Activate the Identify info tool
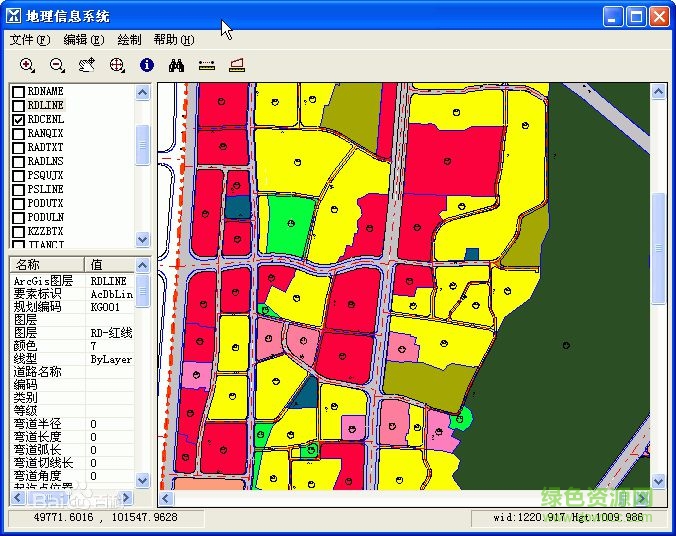Image resolution: width=676 pixels, height=536 pixels. [147, 65]
